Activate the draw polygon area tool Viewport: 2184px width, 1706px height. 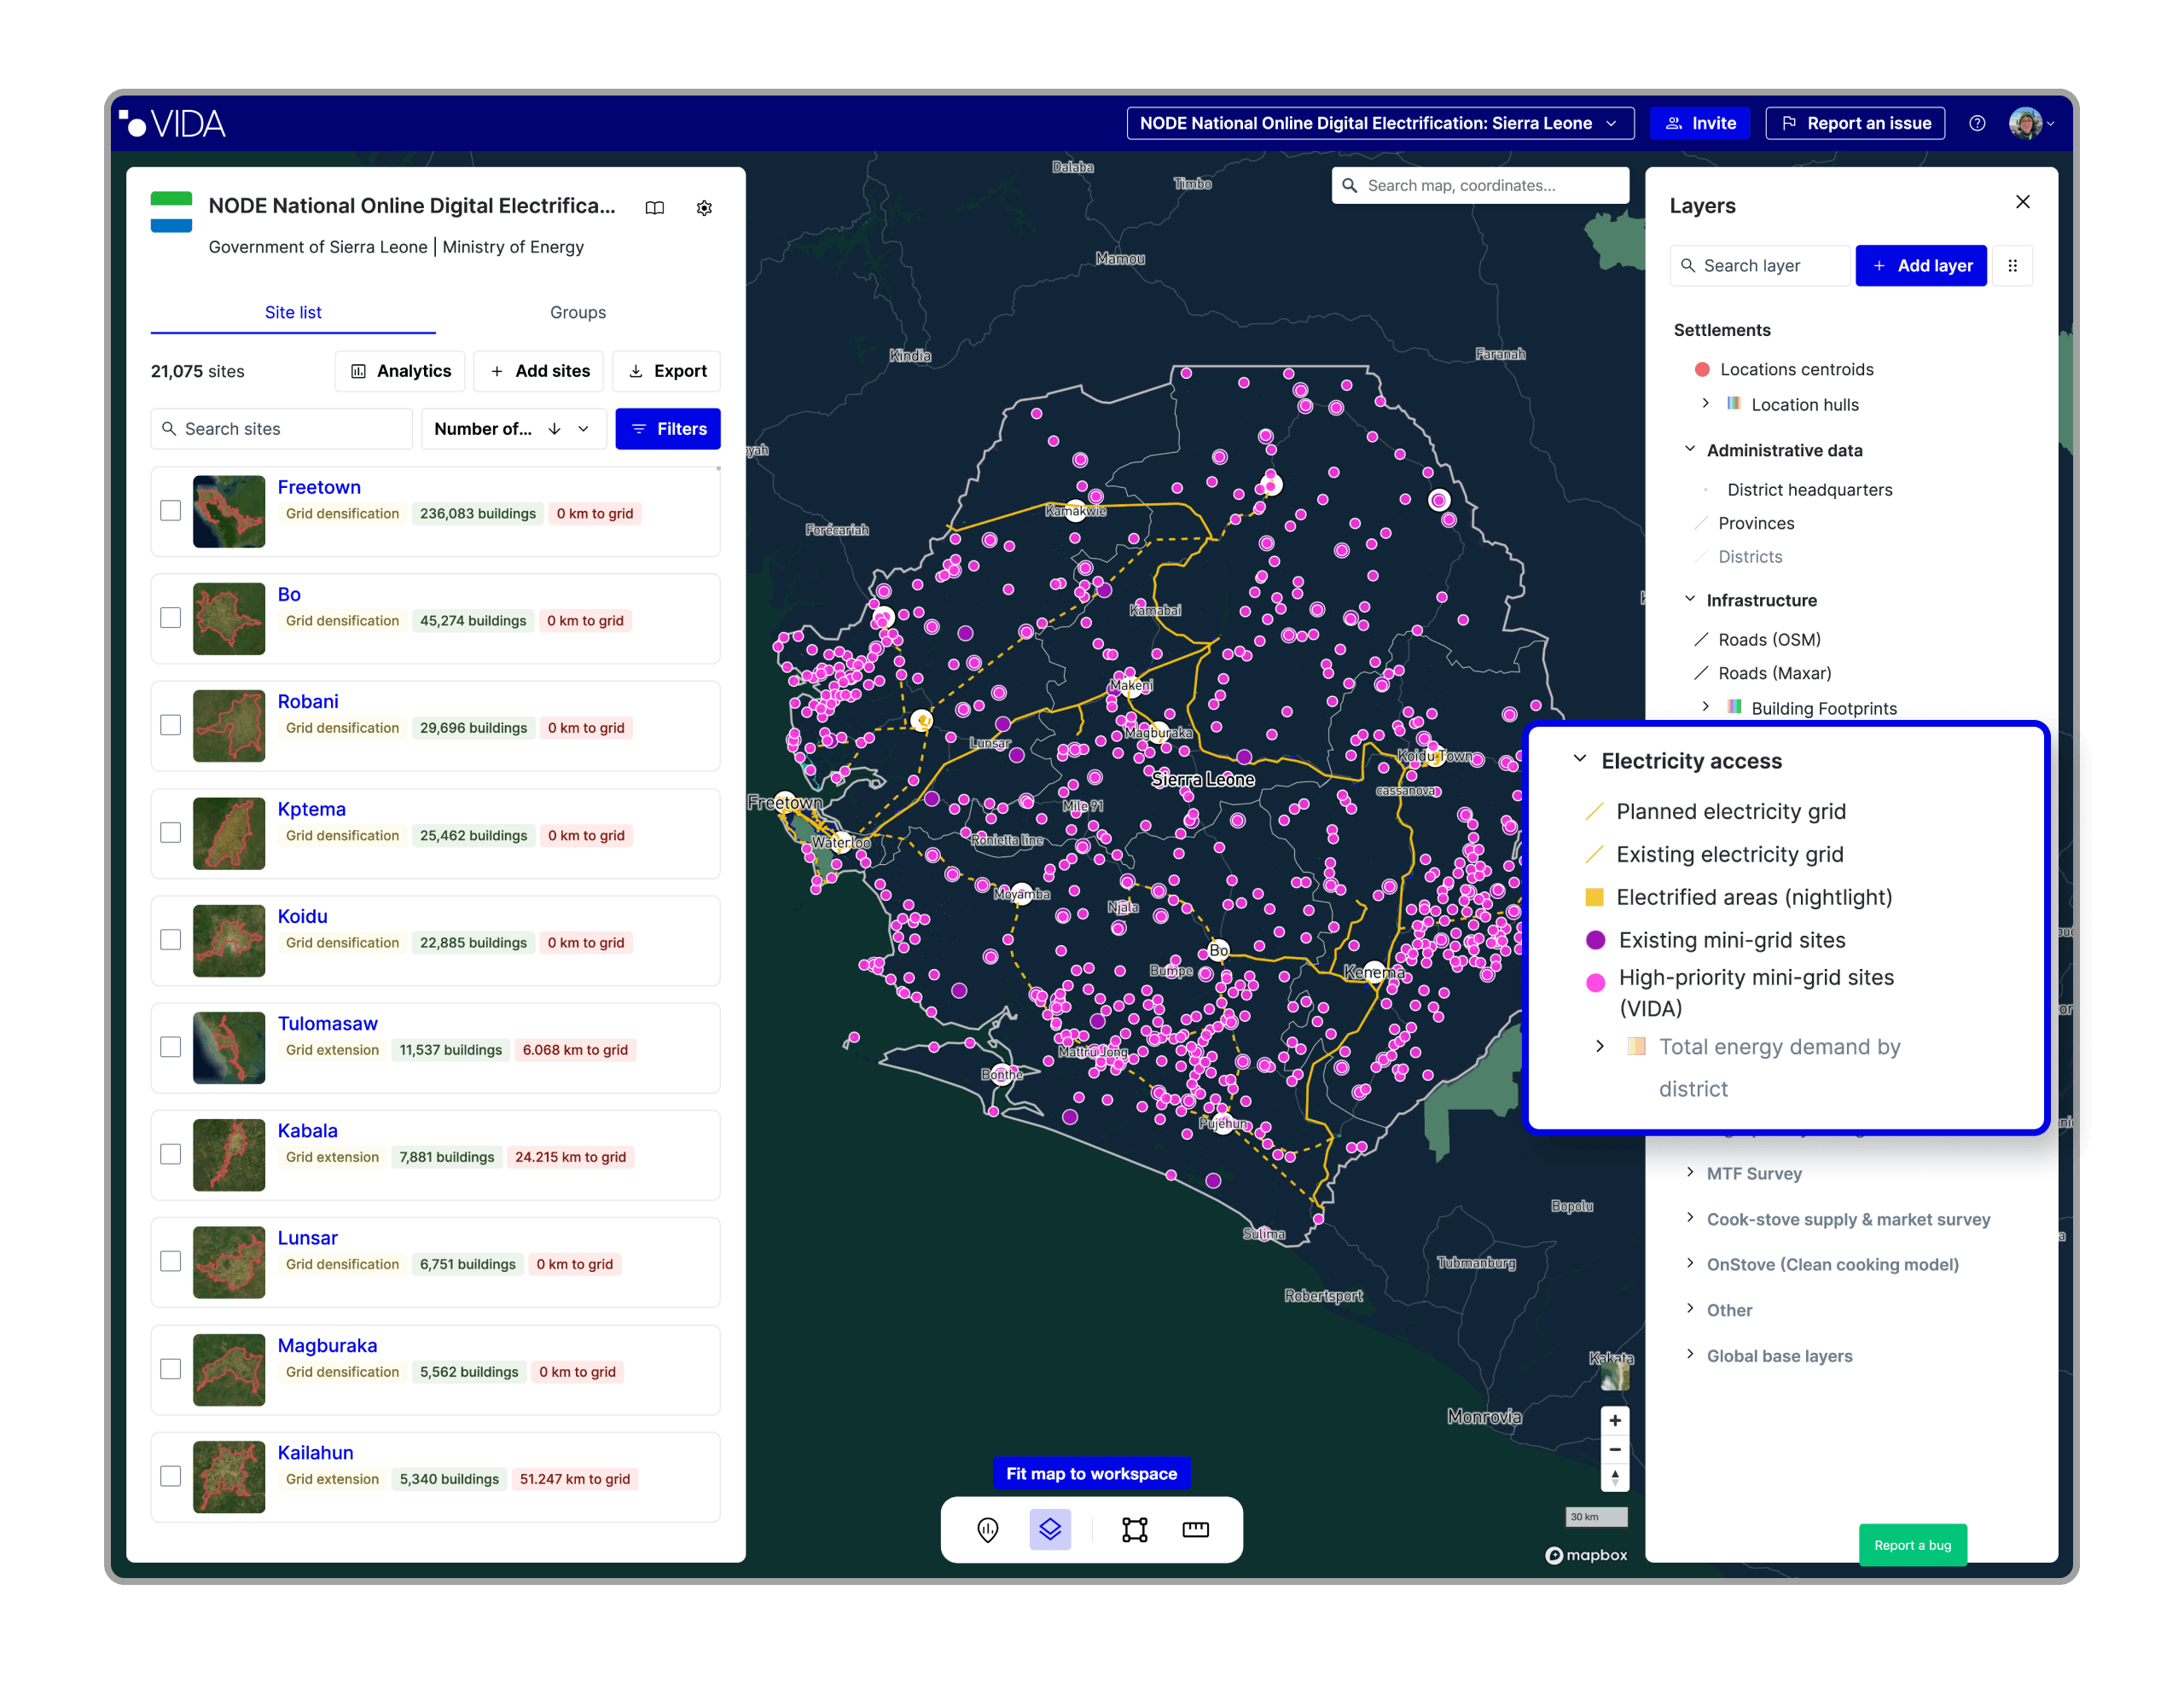click(1134, 1529)
